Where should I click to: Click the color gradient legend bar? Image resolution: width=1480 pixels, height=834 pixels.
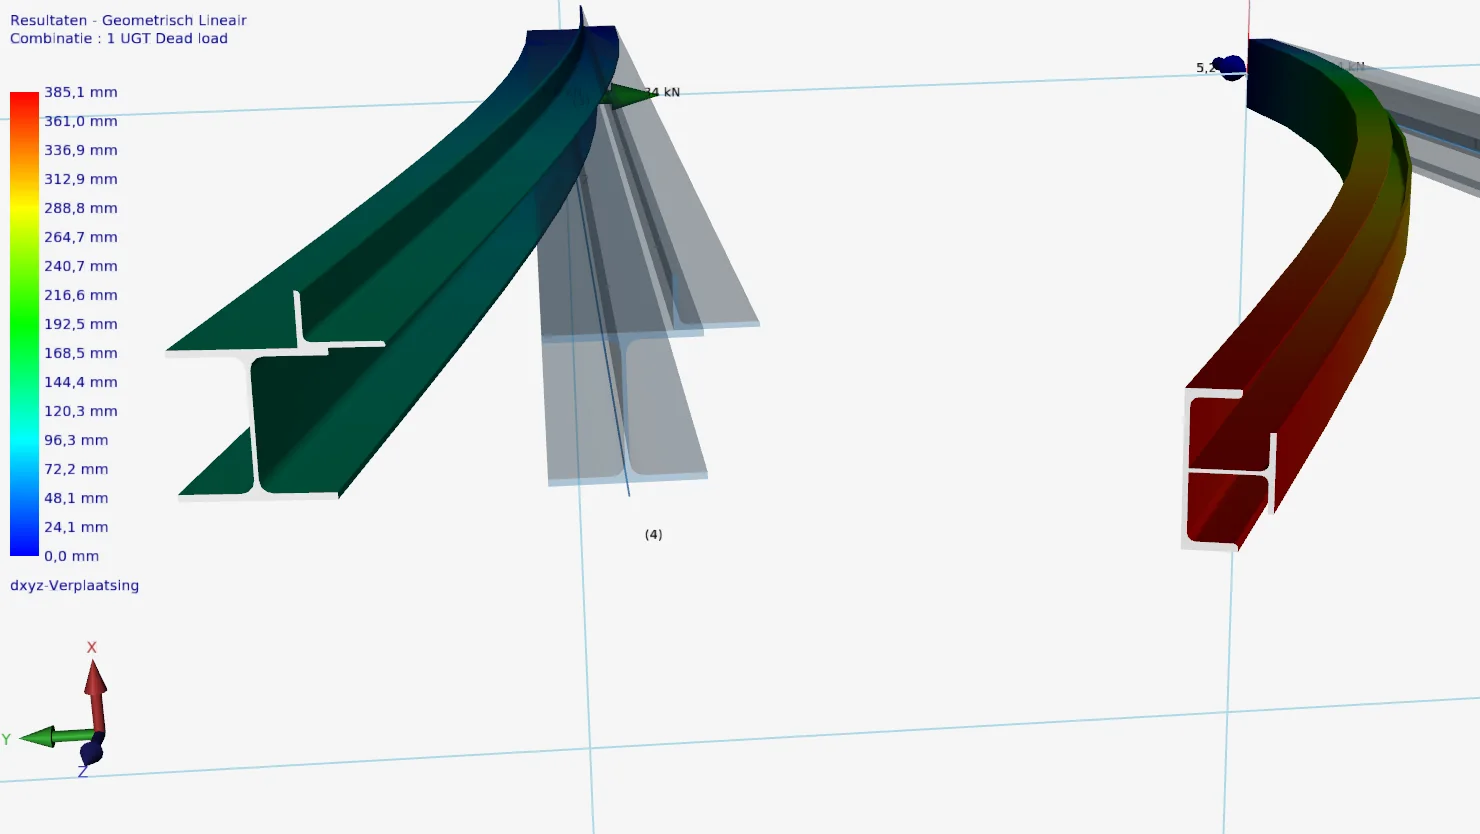tap(24, 324)
